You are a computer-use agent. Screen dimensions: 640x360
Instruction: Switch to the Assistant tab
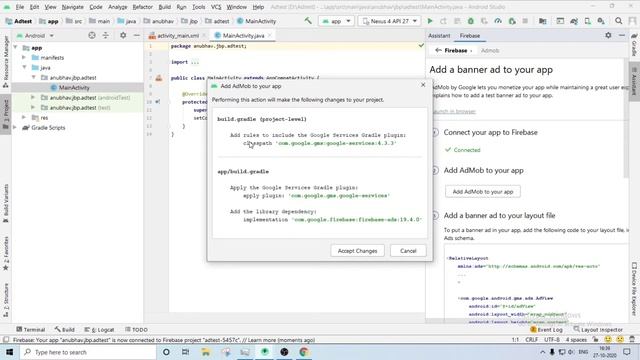pyautogui.click(x=439, y=36)
